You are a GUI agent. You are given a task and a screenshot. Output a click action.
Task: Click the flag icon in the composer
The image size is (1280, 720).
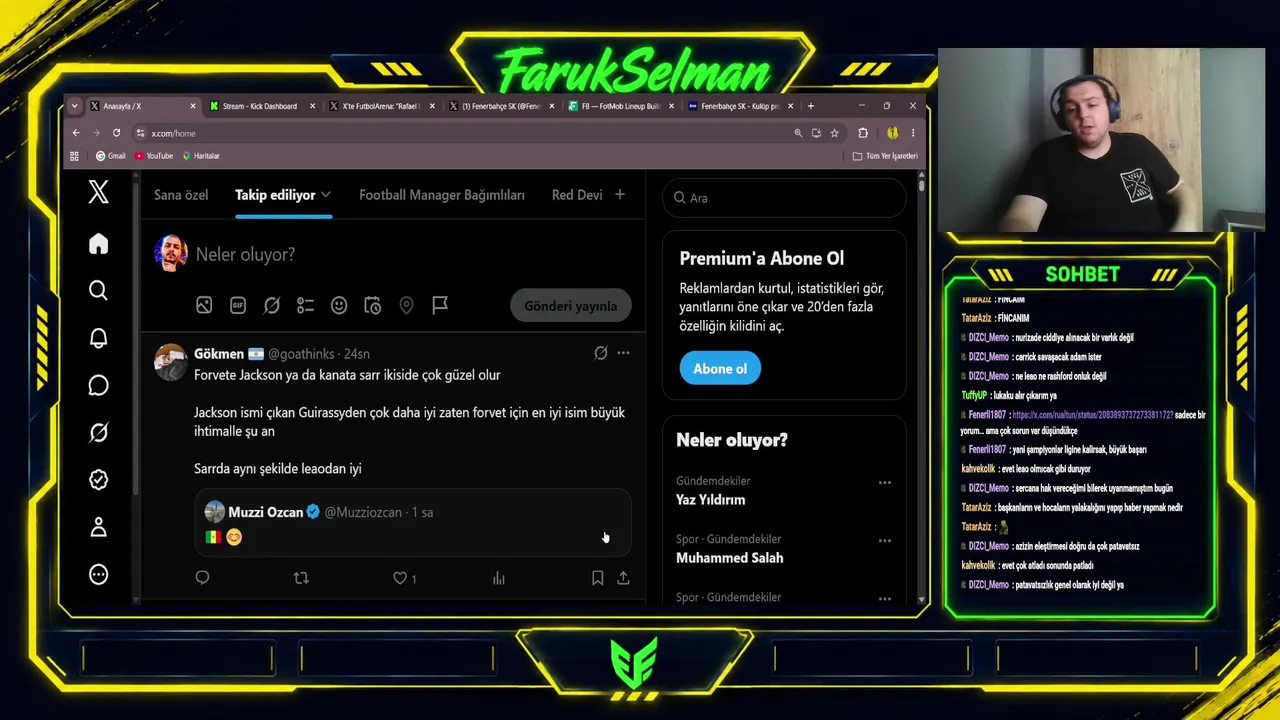point(440,305)
